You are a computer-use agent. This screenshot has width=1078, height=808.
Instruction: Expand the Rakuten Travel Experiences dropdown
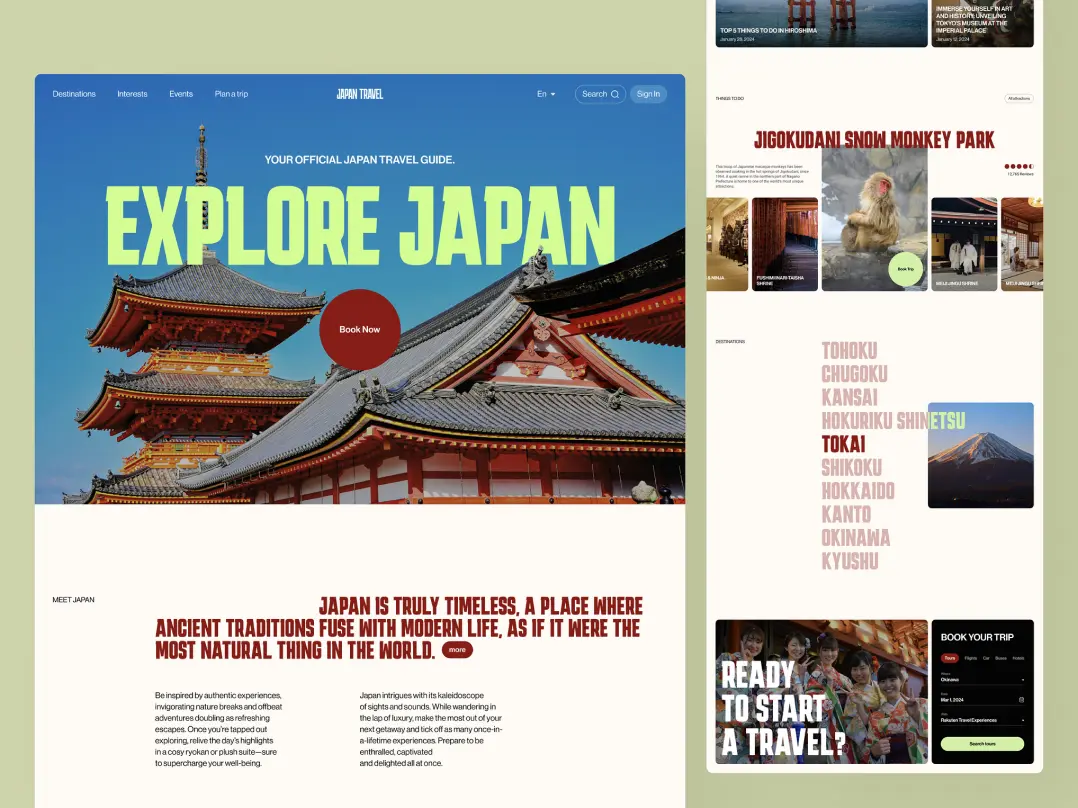click(1022, 720)
